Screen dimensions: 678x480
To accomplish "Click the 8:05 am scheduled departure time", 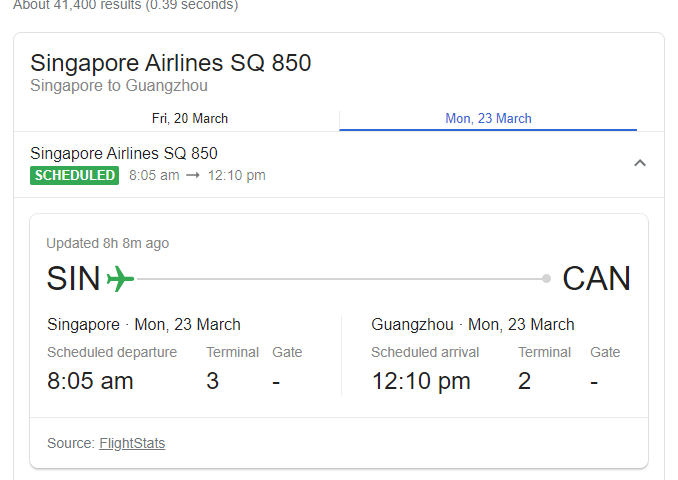I will 90,381.
